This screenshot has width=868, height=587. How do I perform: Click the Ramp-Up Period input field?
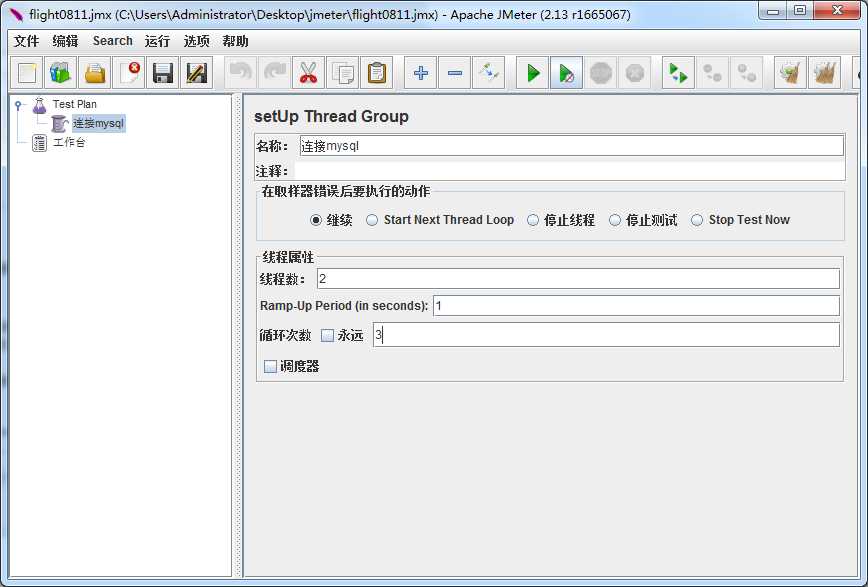636,306
